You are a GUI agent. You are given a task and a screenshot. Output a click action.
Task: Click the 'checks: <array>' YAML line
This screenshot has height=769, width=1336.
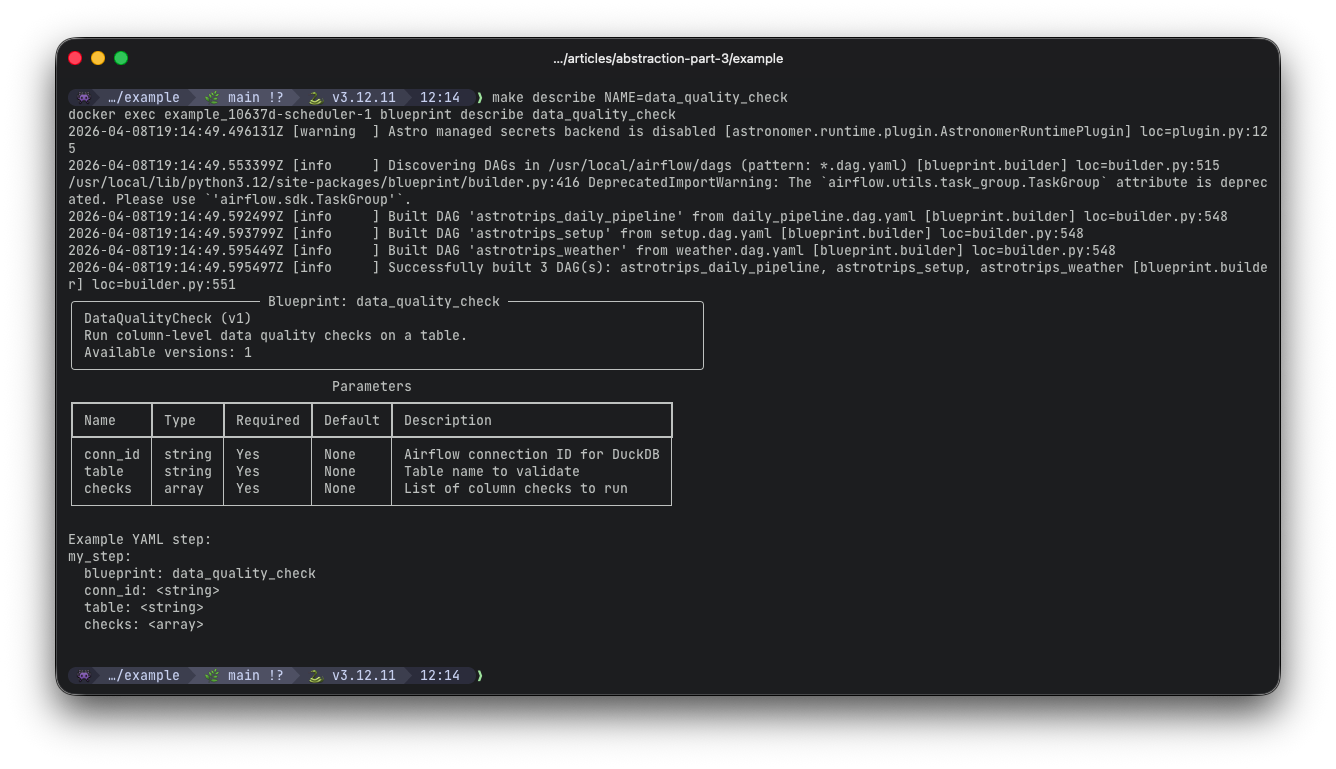143,624
